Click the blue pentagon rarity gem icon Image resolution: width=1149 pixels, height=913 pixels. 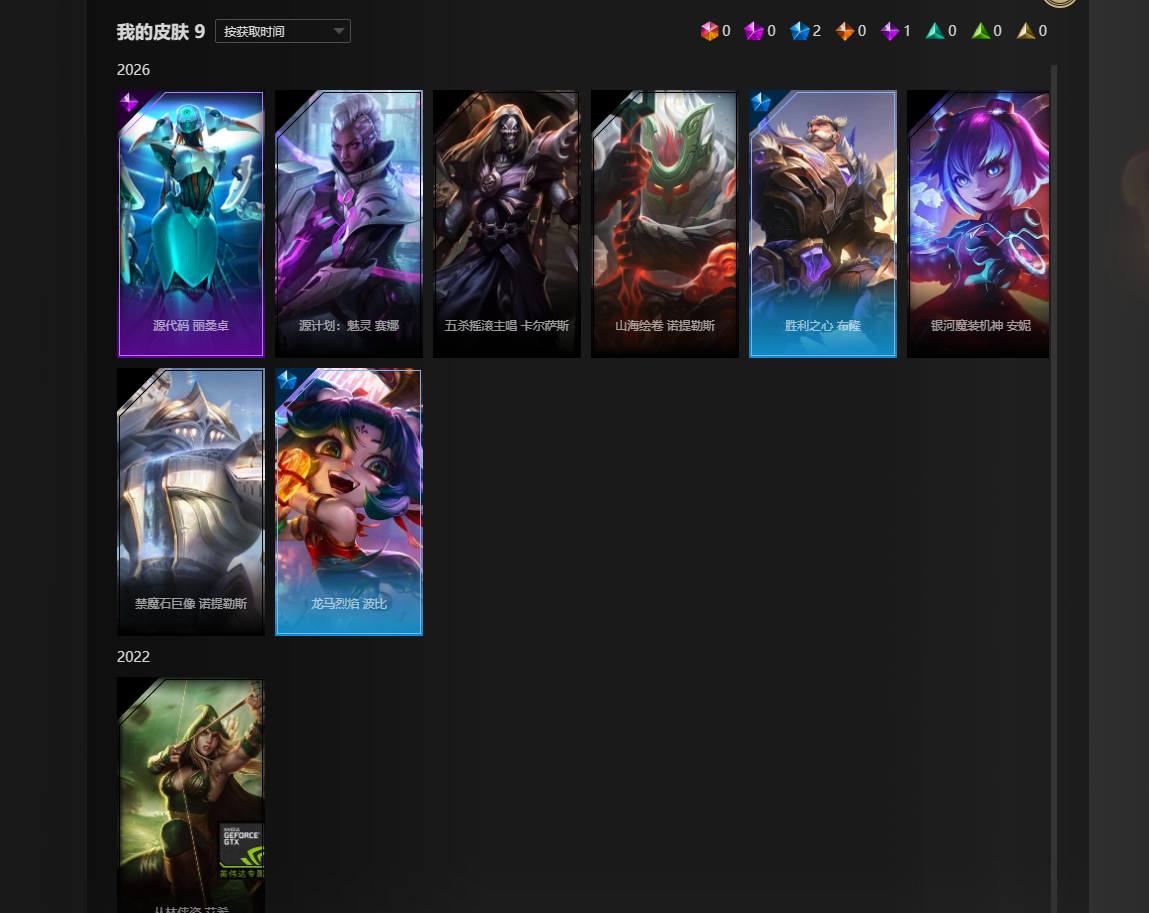(x=799, y=31)
